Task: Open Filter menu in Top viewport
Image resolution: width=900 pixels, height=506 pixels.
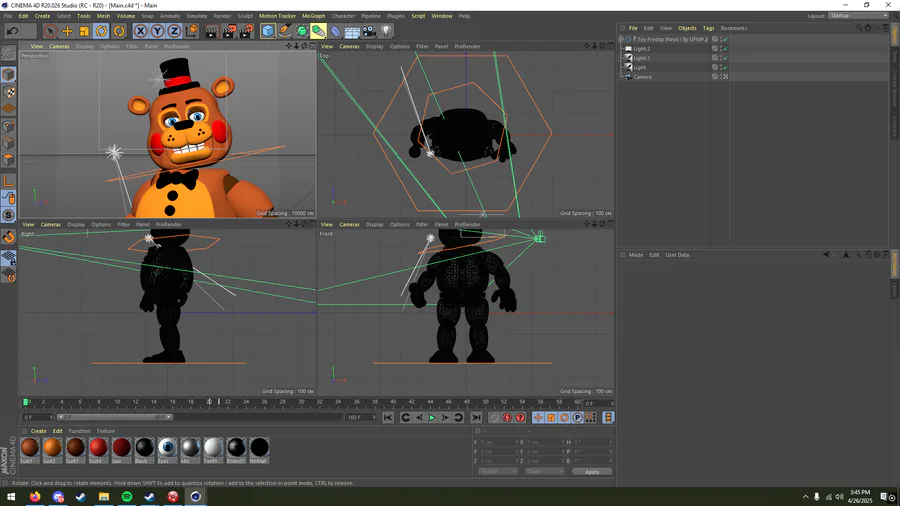Action: [422, 46]
